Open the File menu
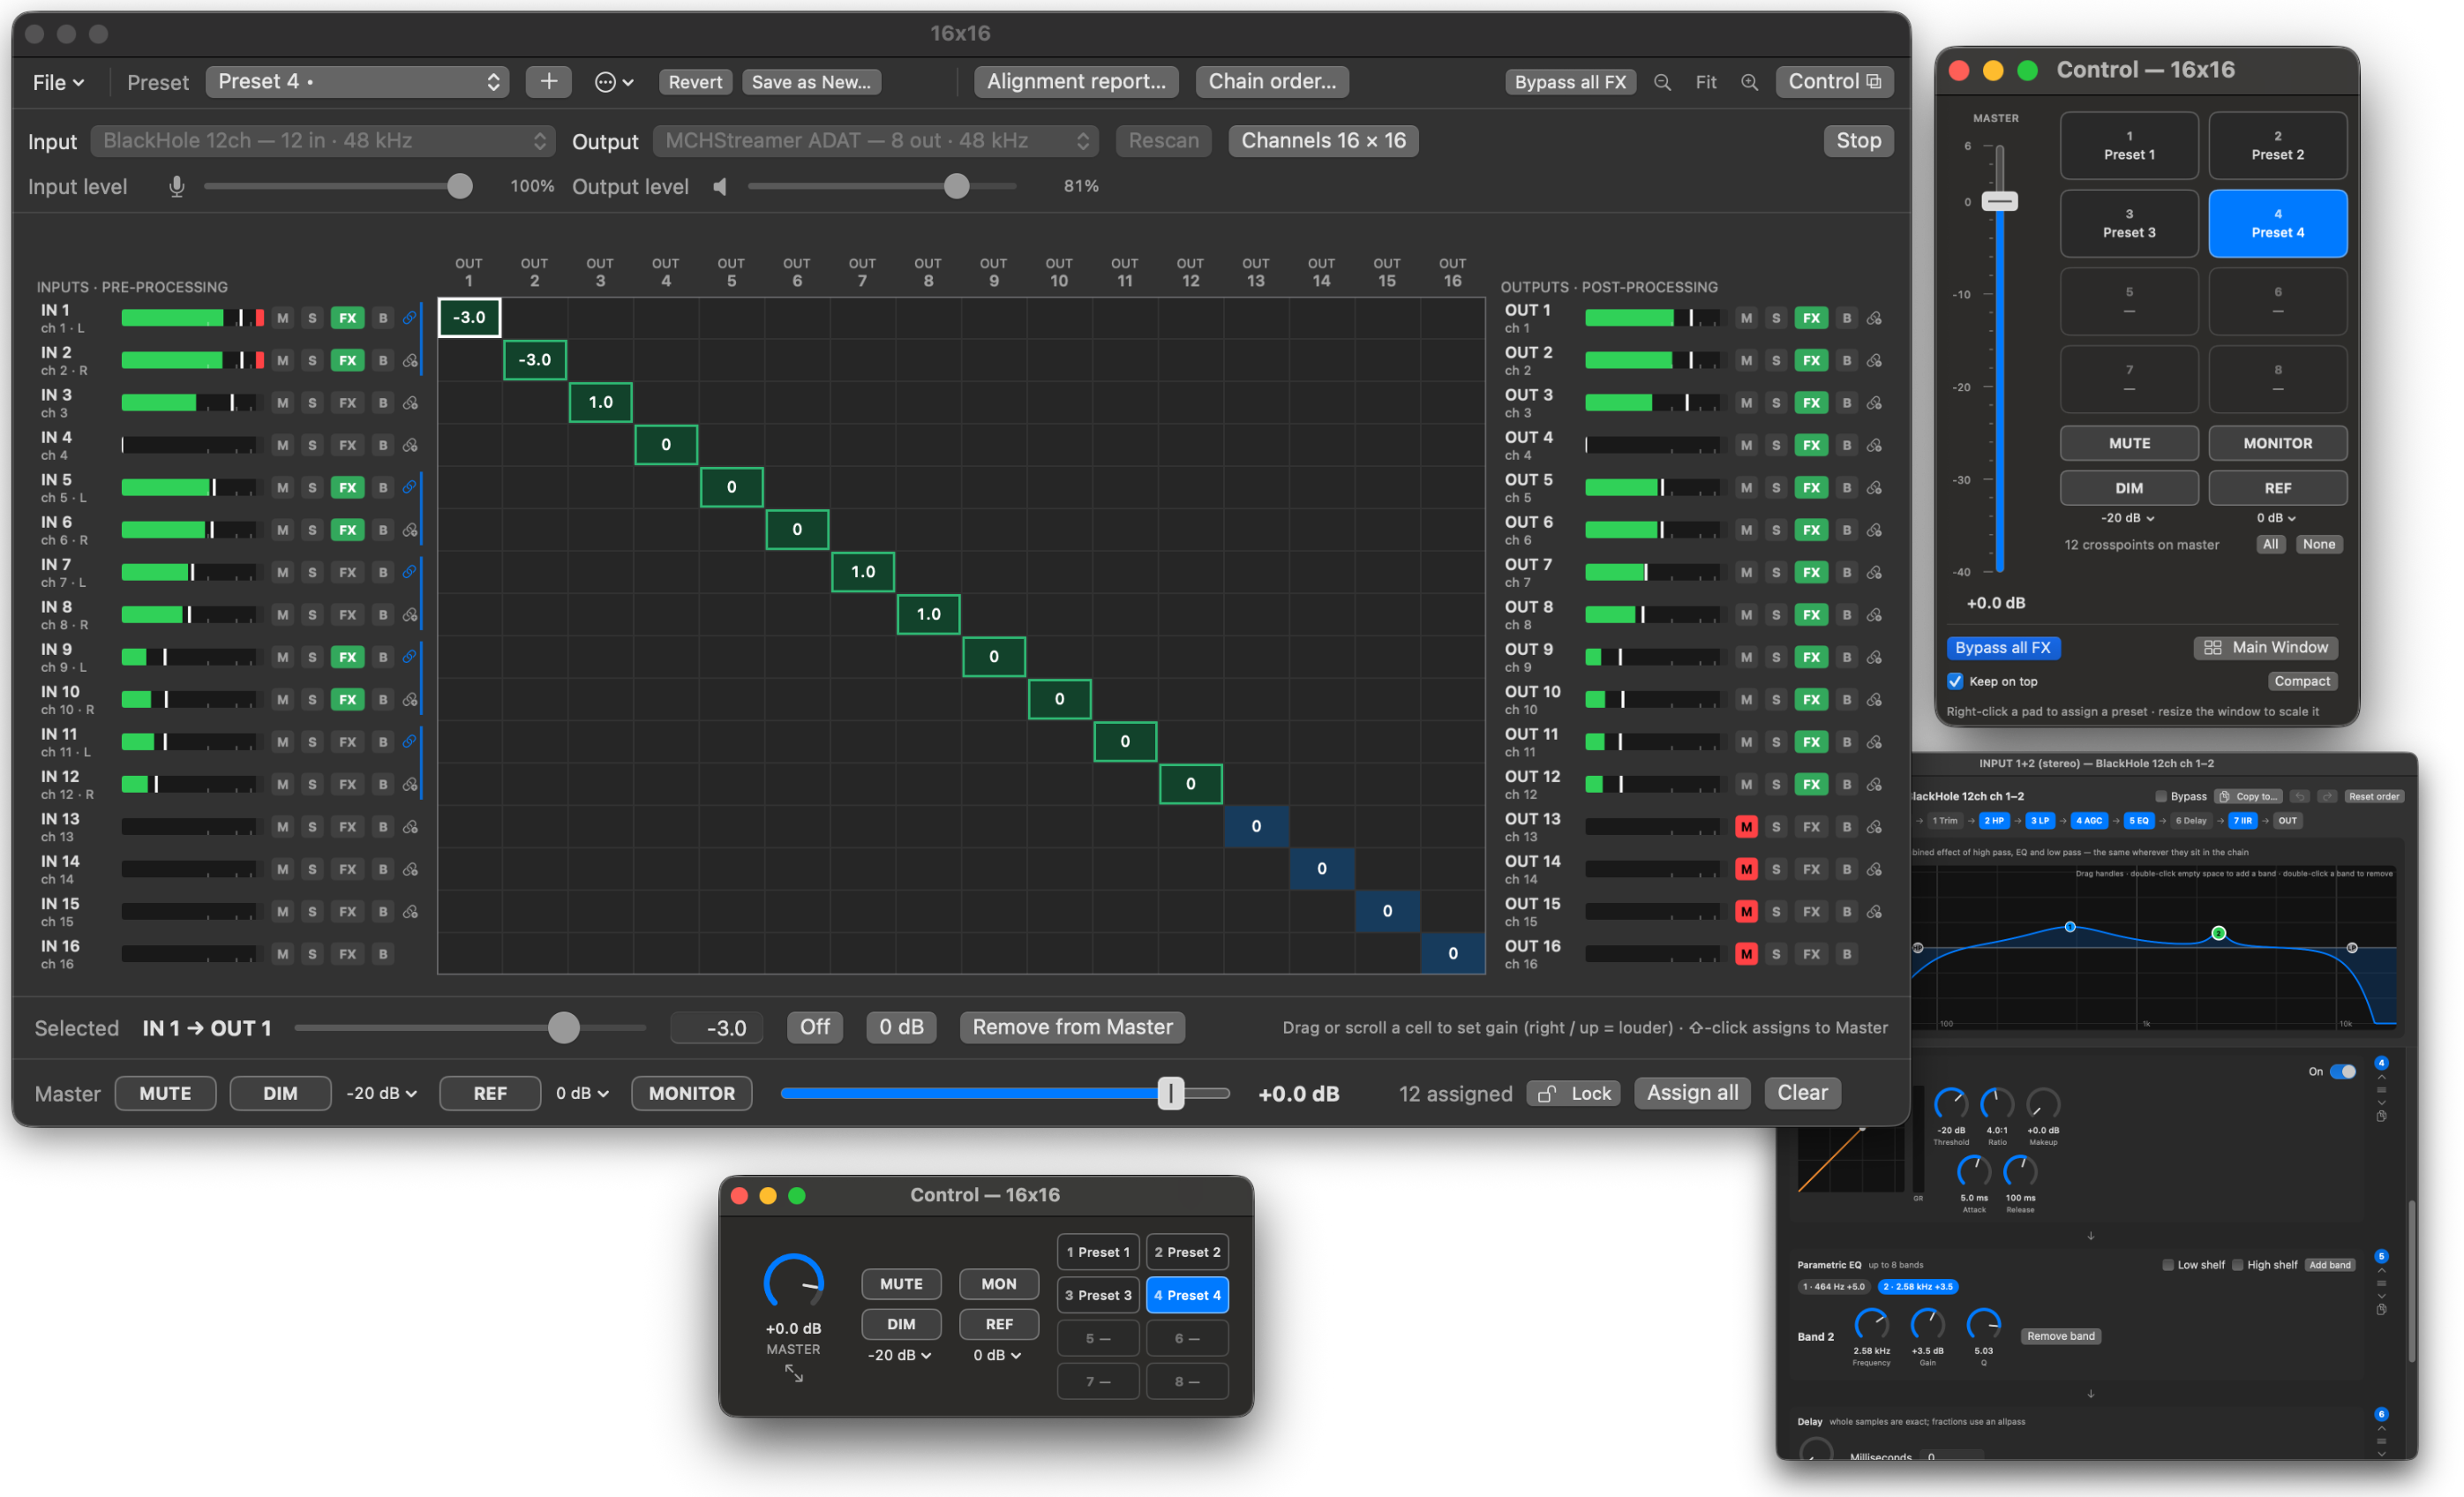Viewport: 2464px width, 1497px height. point(58,82)
